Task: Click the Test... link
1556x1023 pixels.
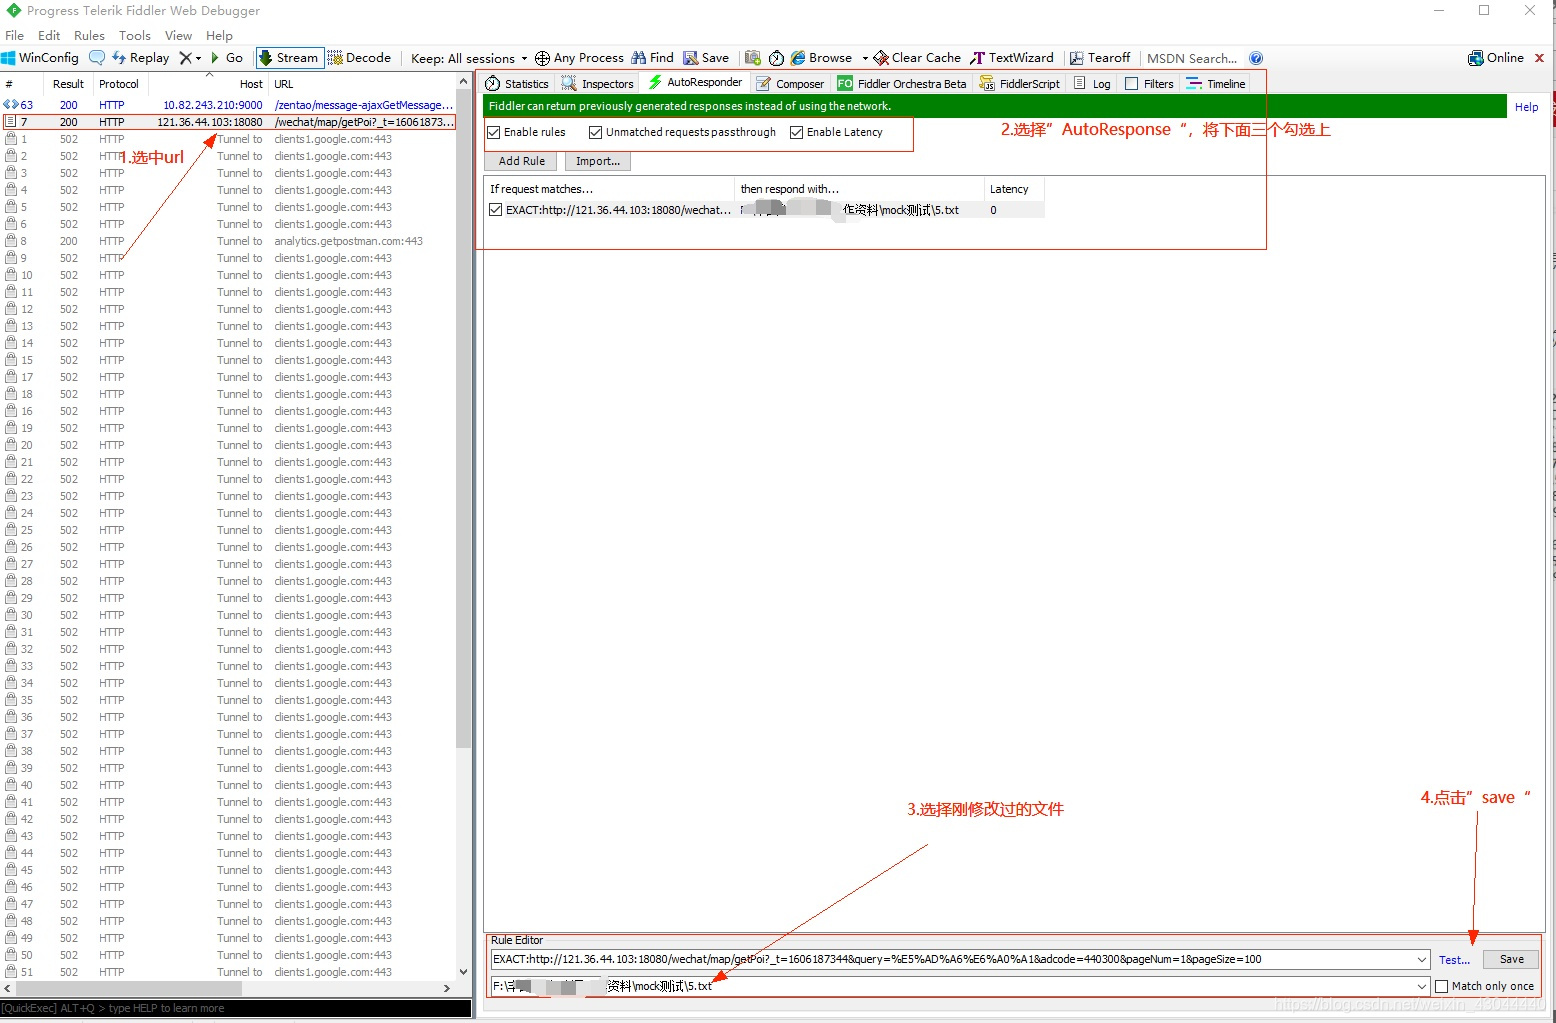Action: 1454,960
